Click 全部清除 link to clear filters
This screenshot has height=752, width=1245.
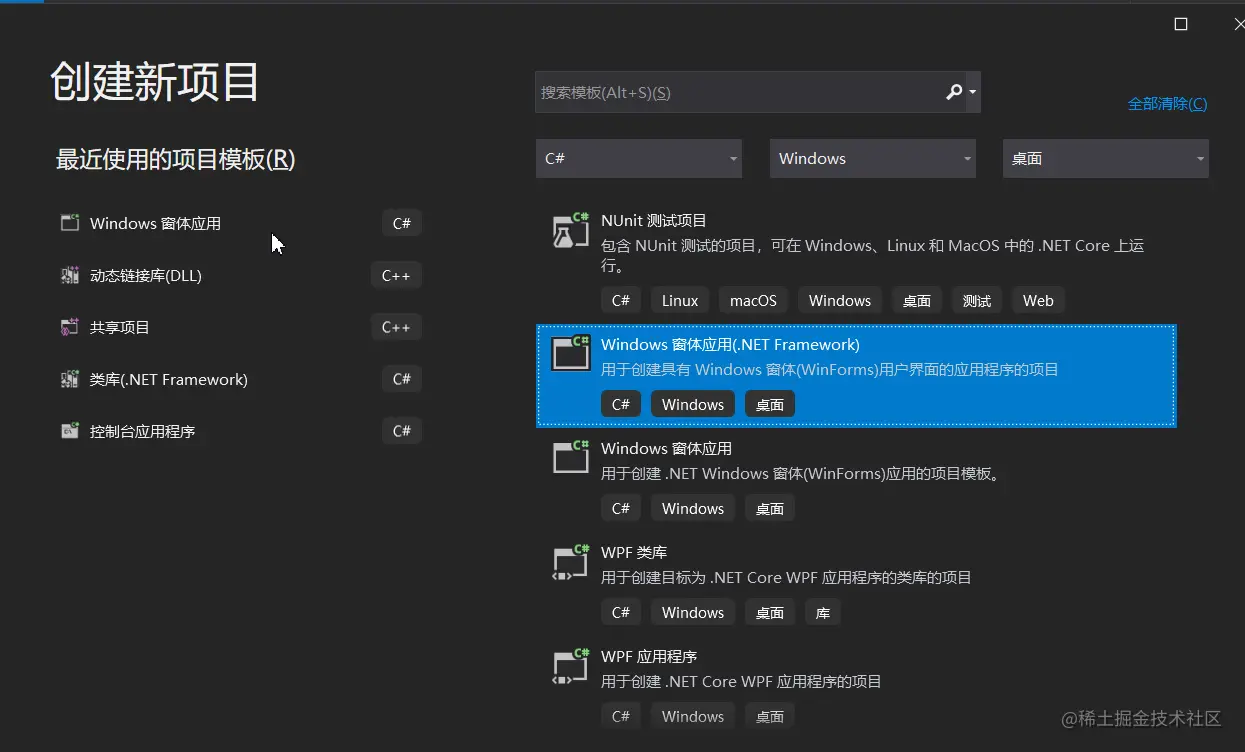pyautogui.click(x=1167, y=104)
